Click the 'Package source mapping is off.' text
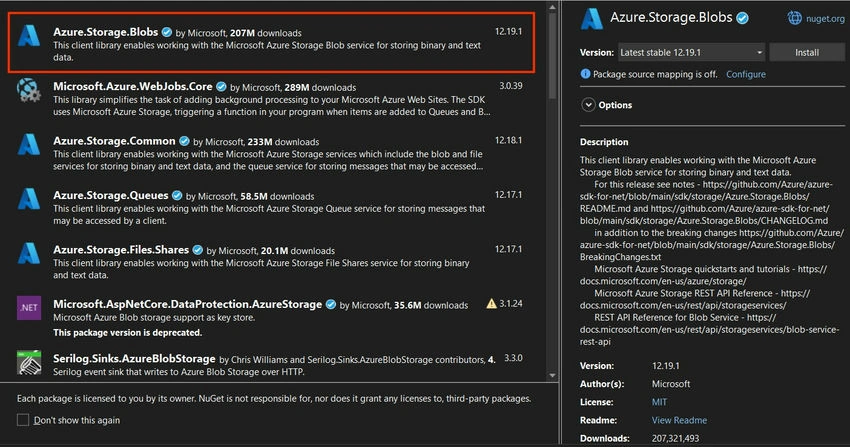 [655, 74]
